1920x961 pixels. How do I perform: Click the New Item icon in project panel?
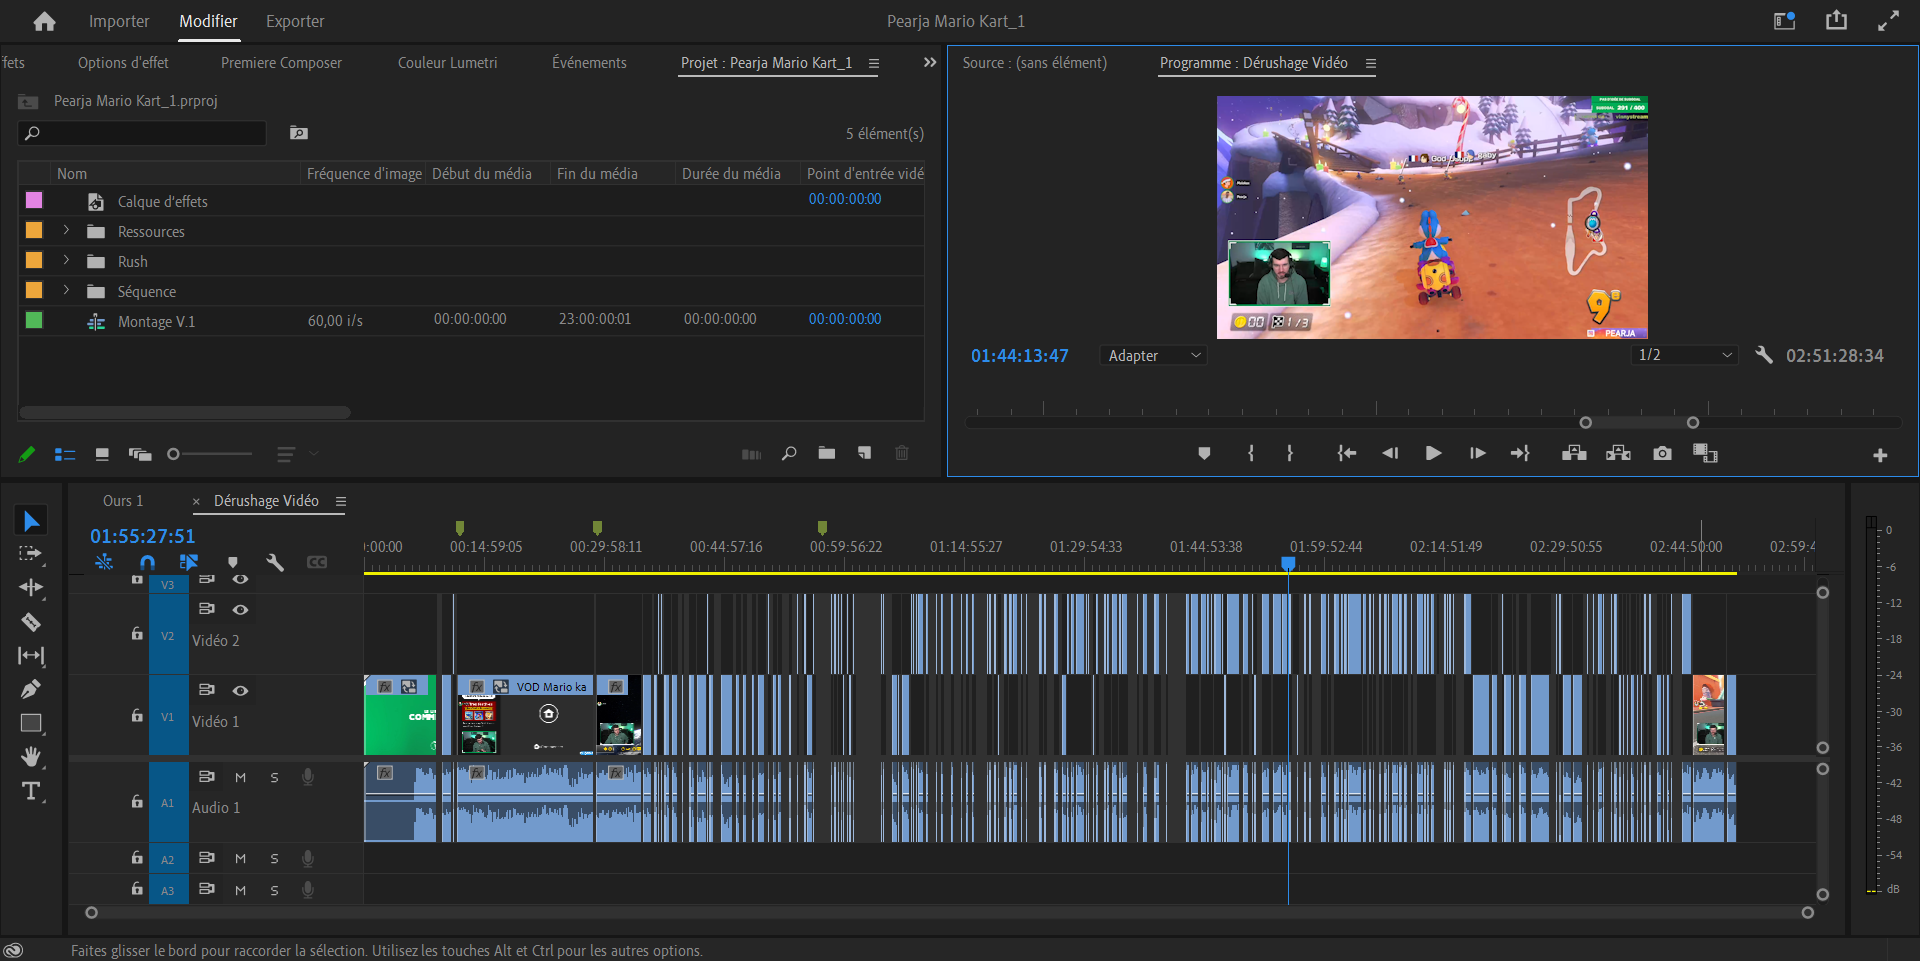865,453
